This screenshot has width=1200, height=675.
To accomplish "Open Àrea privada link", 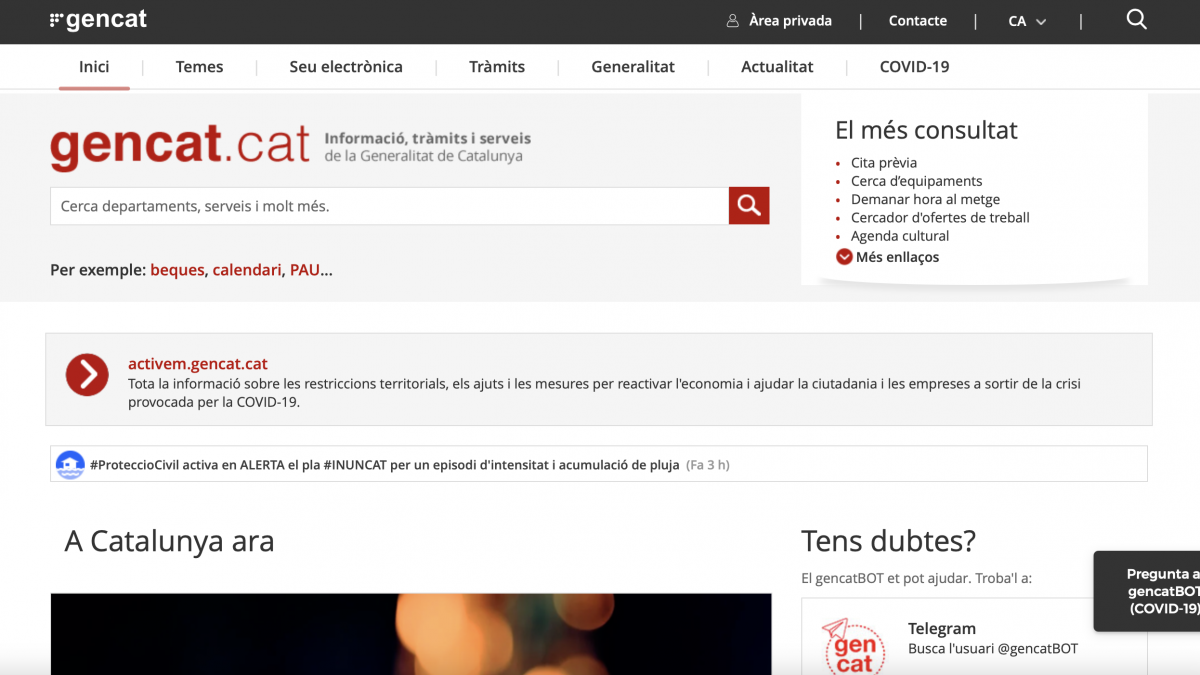I will pos(790,21).
